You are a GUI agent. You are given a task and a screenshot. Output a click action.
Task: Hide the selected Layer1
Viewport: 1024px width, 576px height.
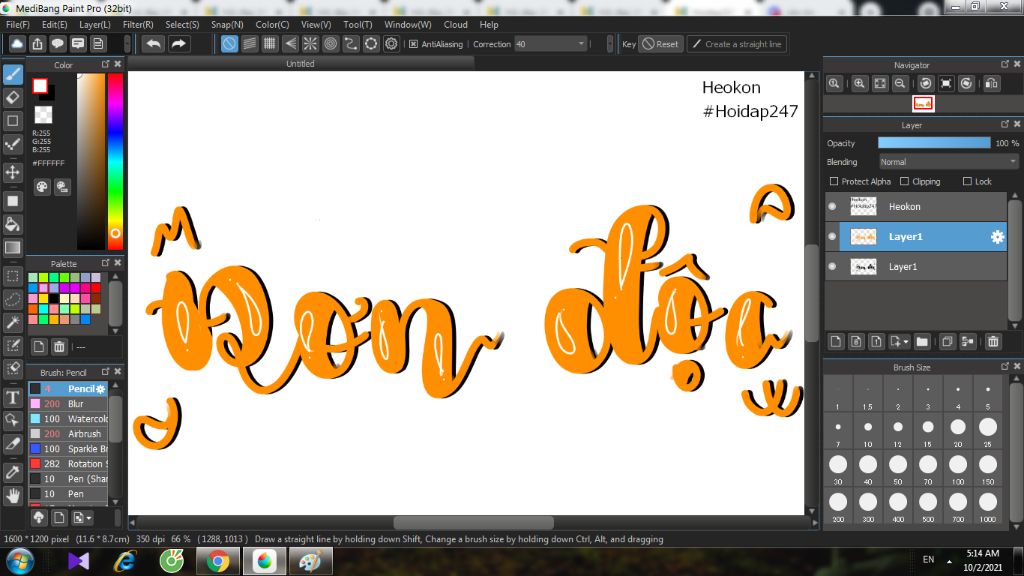point(832,236)
